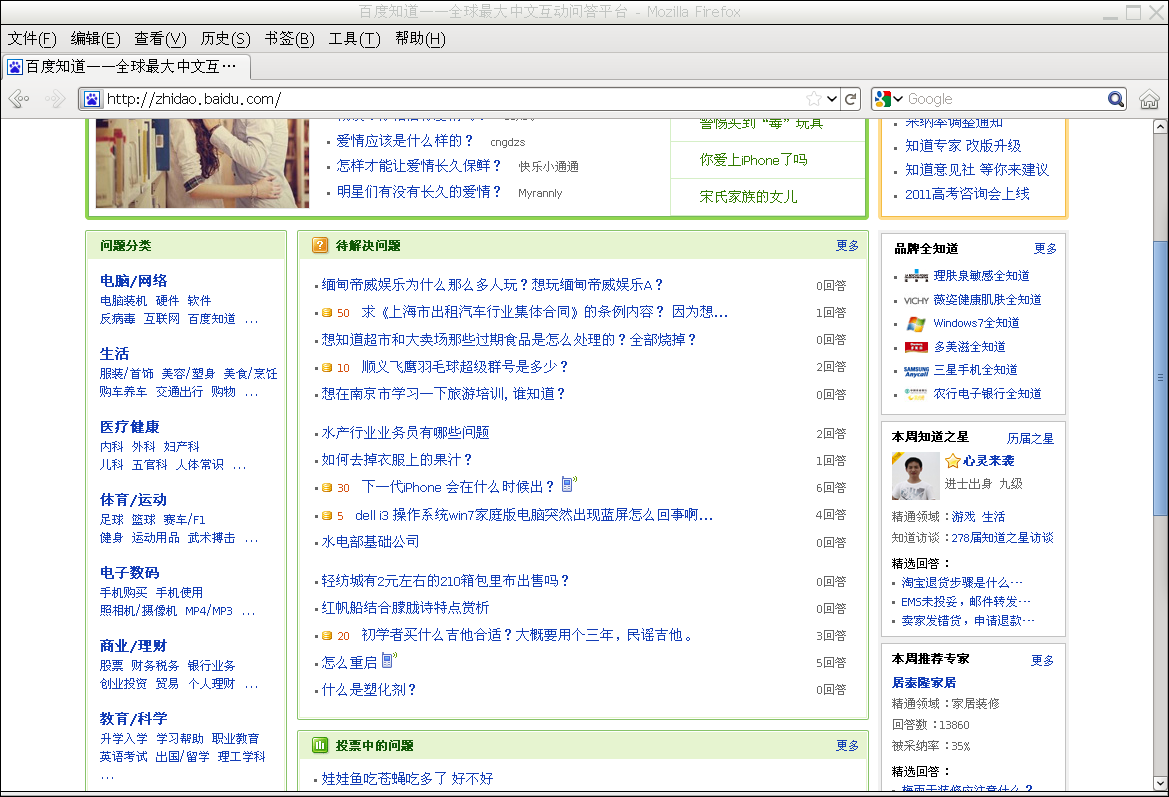Click the scrollbar's down arrow
This screenshot has height=797, width=1169.
[1160, 784]
